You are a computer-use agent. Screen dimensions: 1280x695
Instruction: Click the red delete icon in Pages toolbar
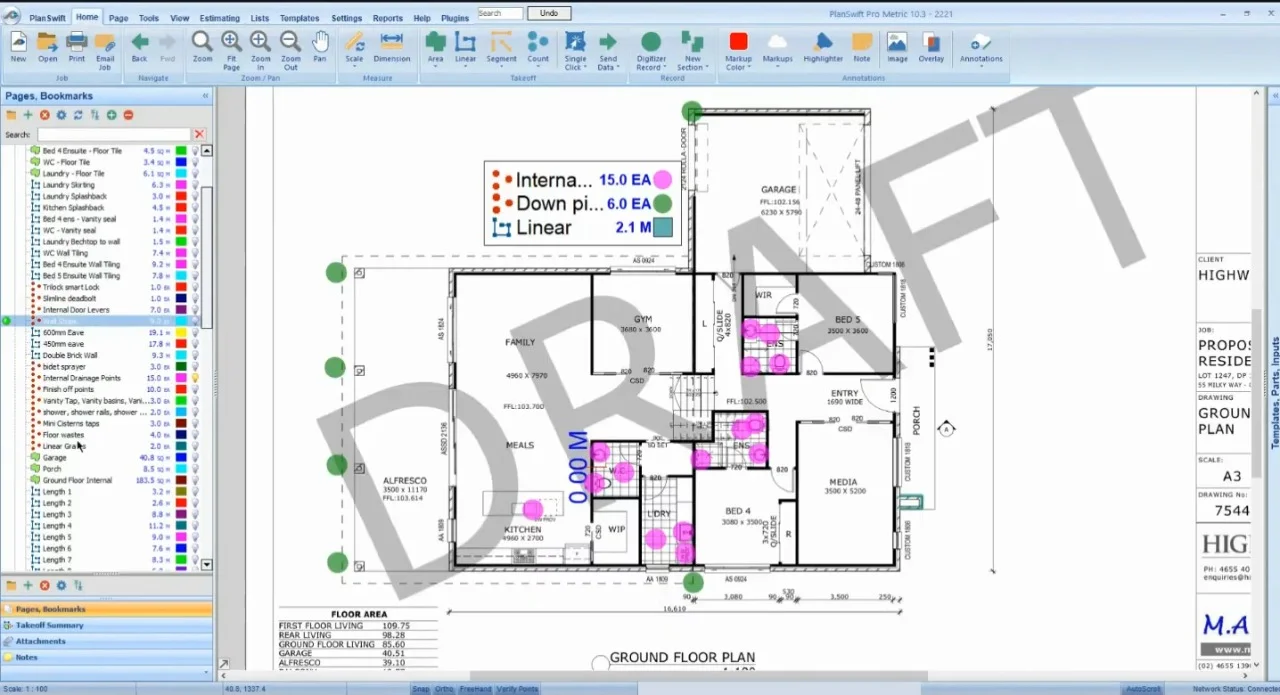point(44,115)
